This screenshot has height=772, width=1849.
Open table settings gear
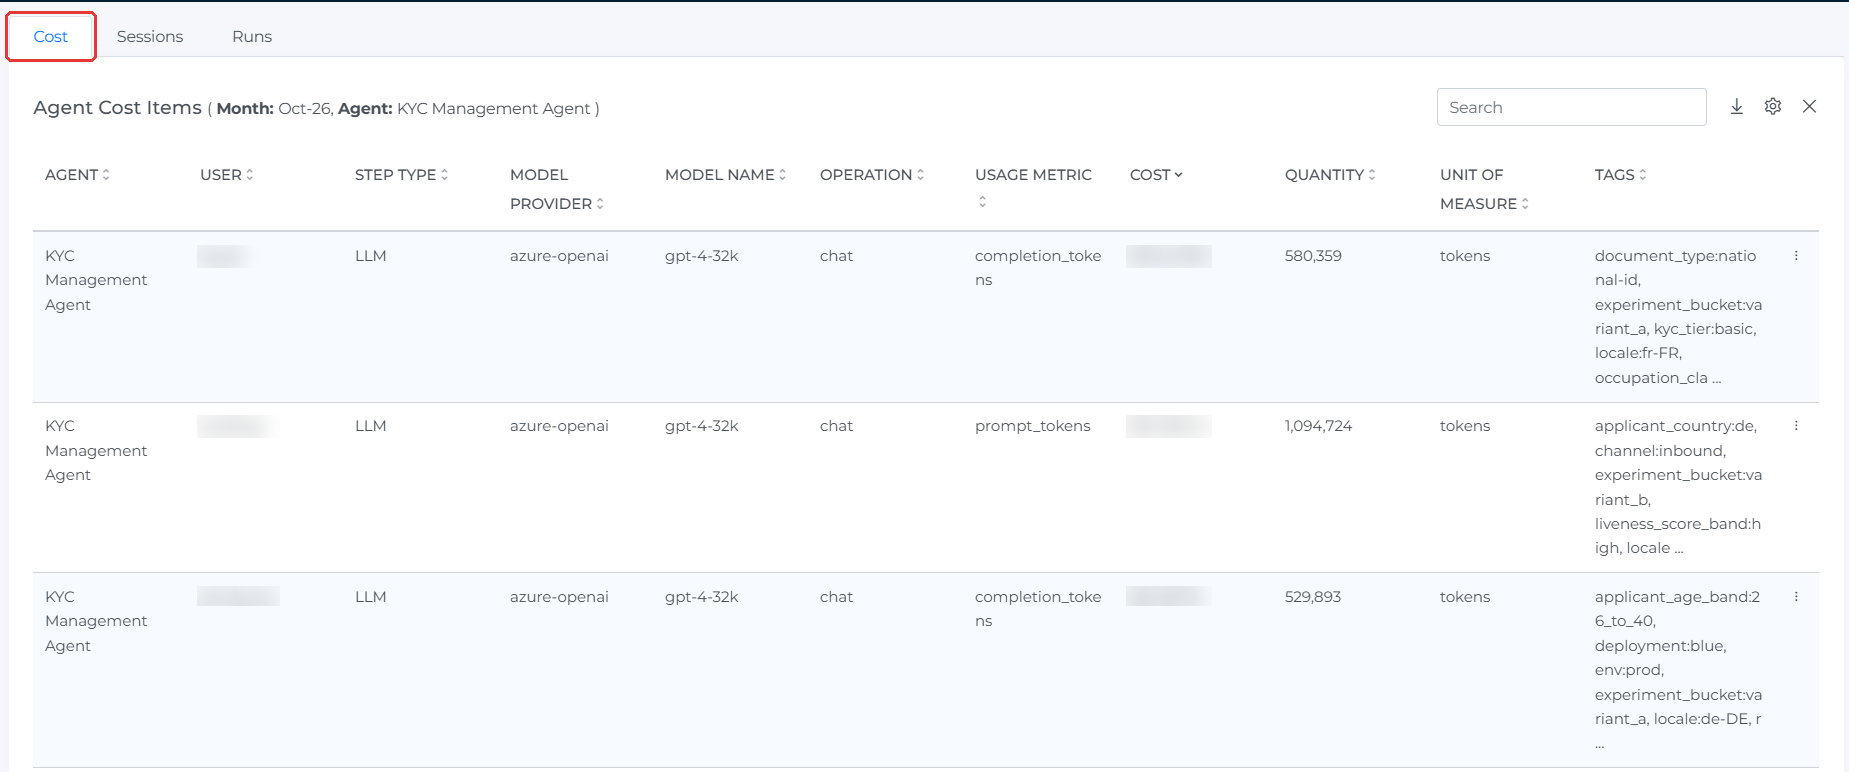coord(1773,107)
